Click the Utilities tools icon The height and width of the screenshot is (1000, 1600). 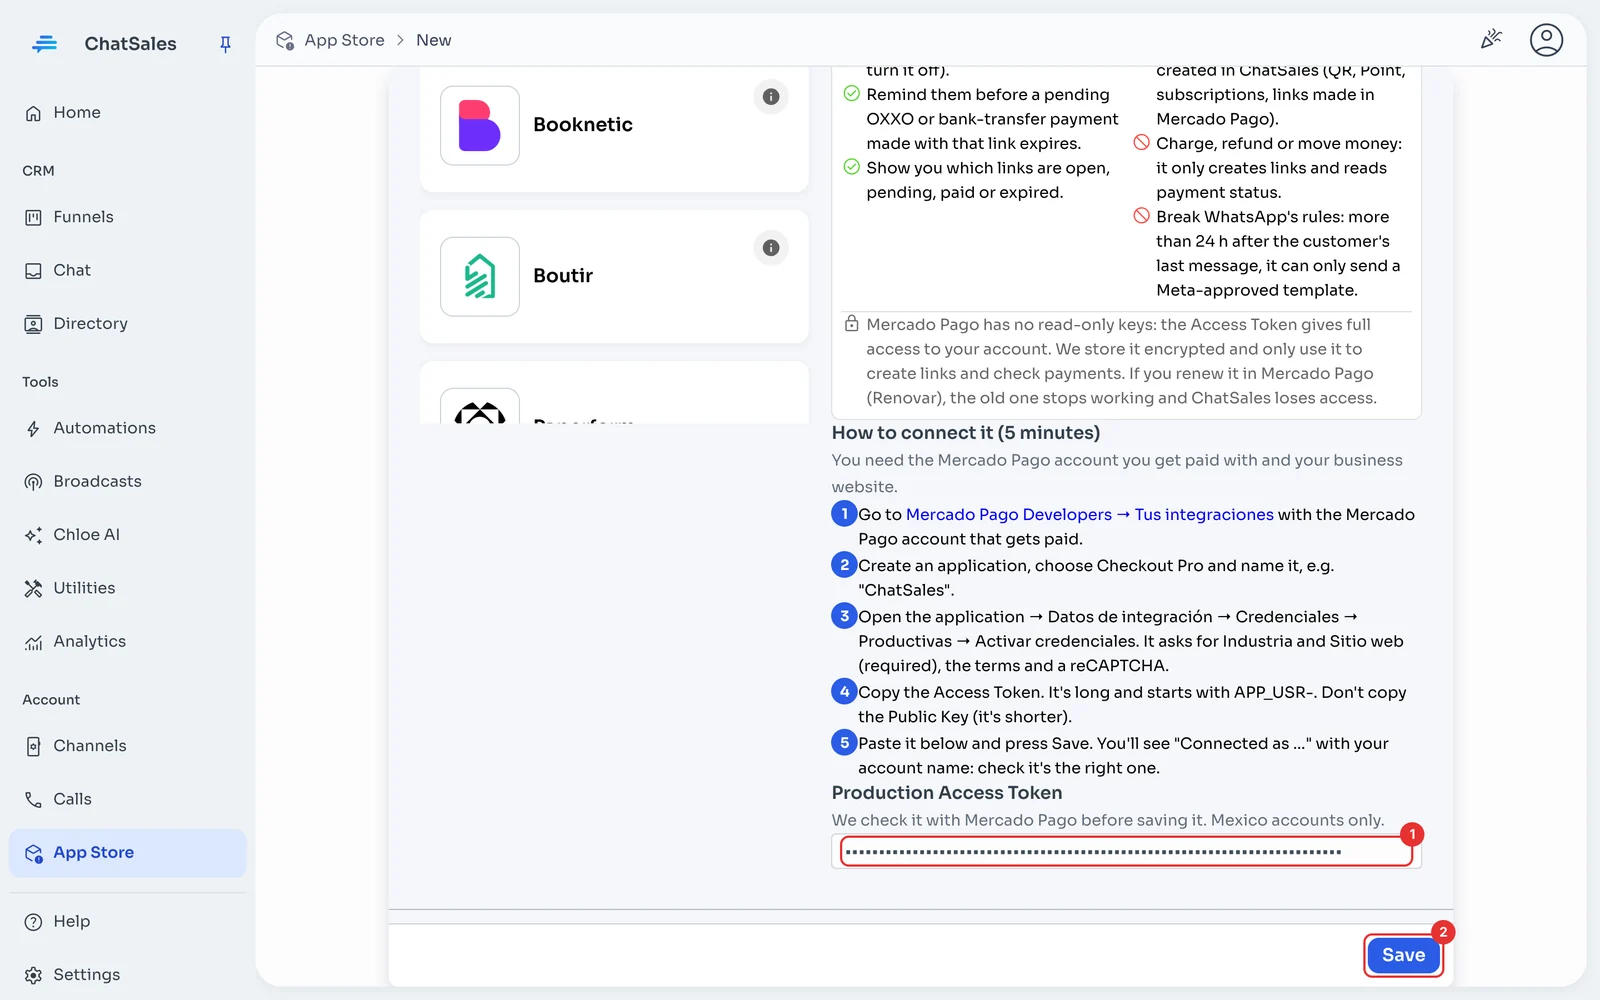[33, 589]
